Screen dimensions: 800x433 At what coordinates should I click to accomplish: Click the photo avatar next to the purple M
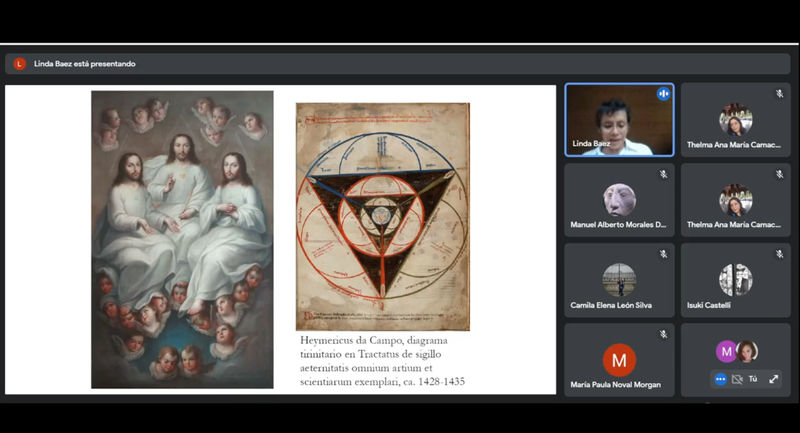point(747,351)
